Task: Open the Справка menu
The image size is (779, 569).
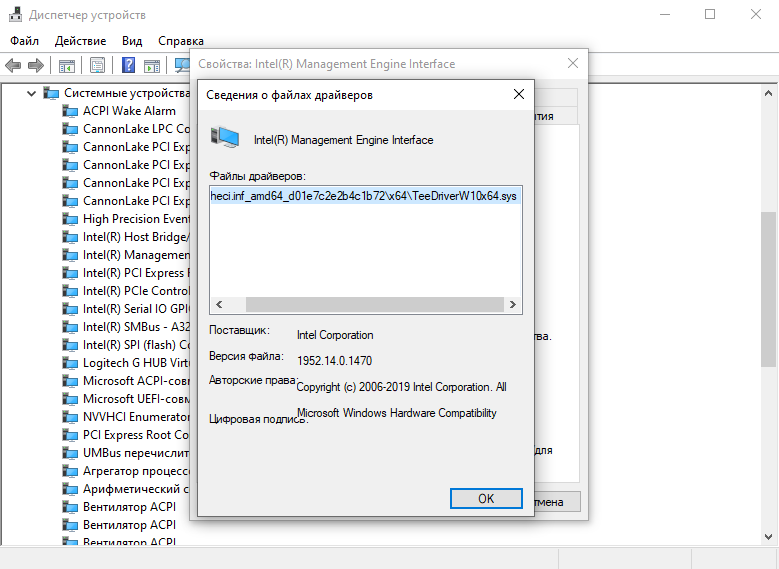Action: pyautogui.click(x=181, y=41)
